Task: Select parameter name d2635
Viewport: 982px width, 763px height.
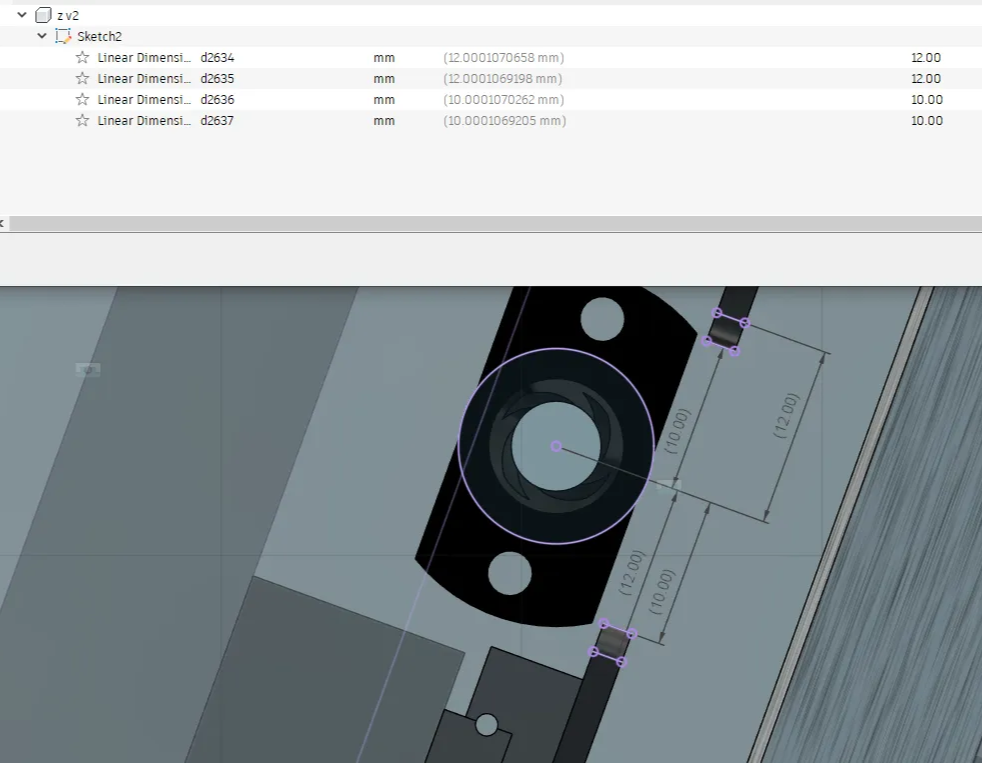Action: (217, 78)
